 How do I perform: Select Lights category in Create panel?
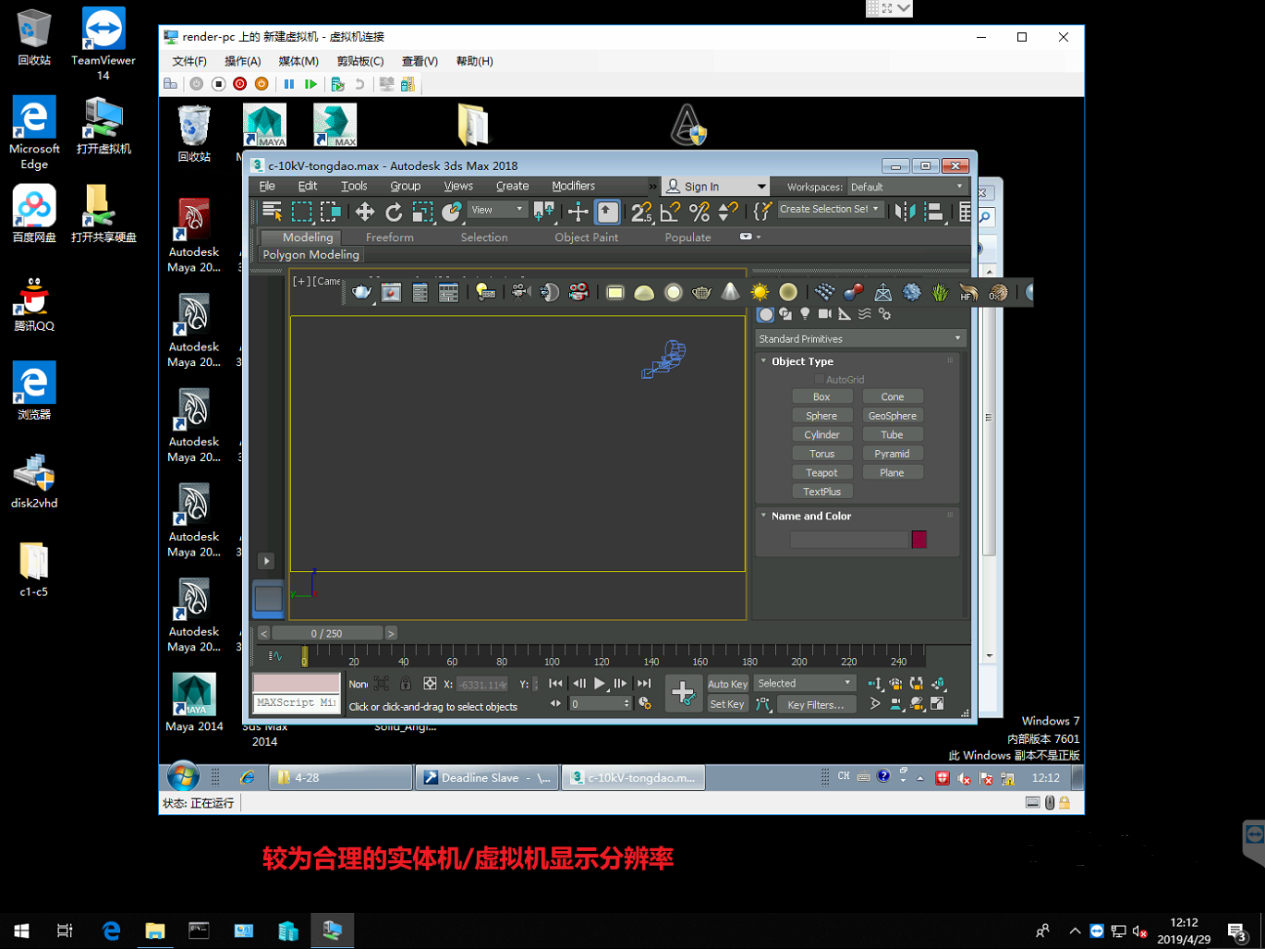click(x=805, y=314)
